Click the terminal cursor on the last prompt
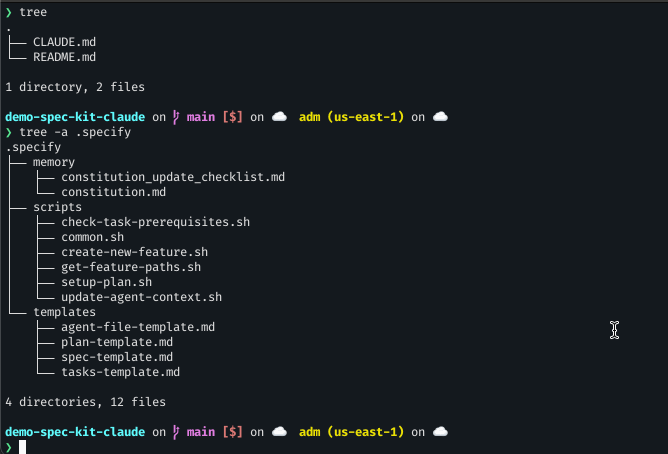 22,447
